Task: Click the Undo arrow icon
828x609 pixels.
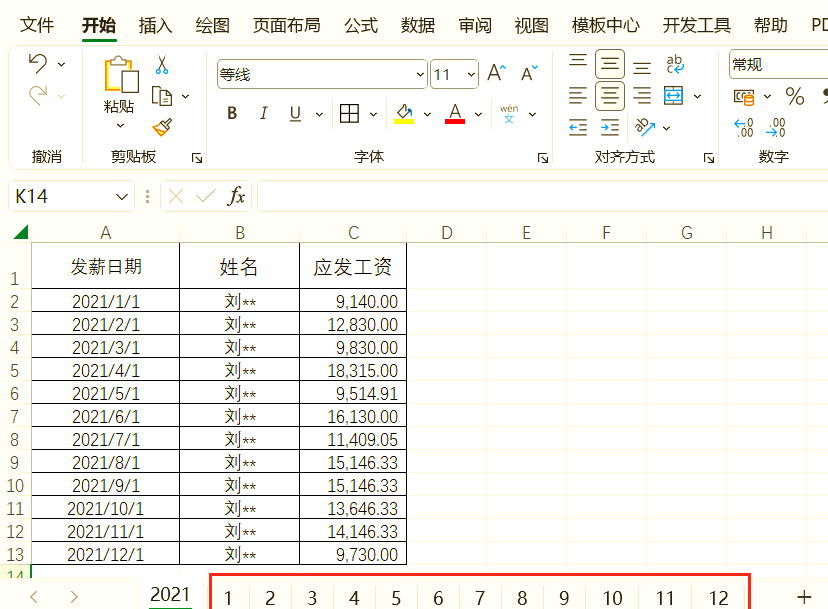Action: click(x=38, y=64)
